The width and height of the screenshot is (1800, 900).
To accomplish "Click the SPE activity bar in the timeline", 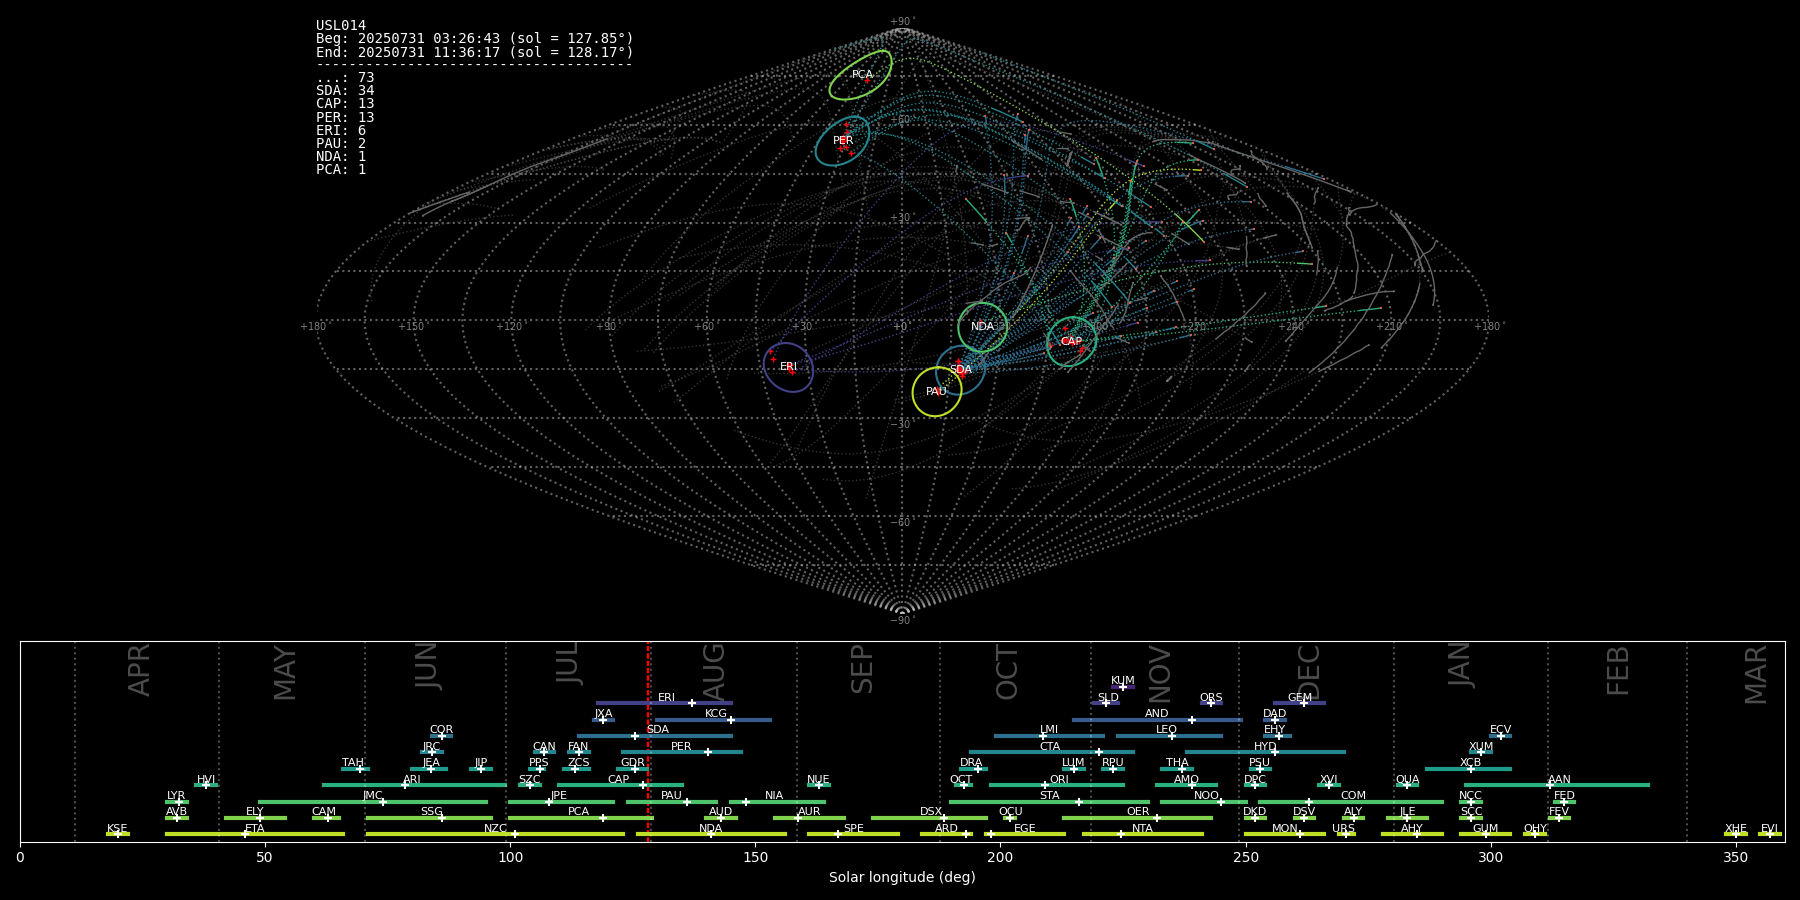I will pos(853,834).
